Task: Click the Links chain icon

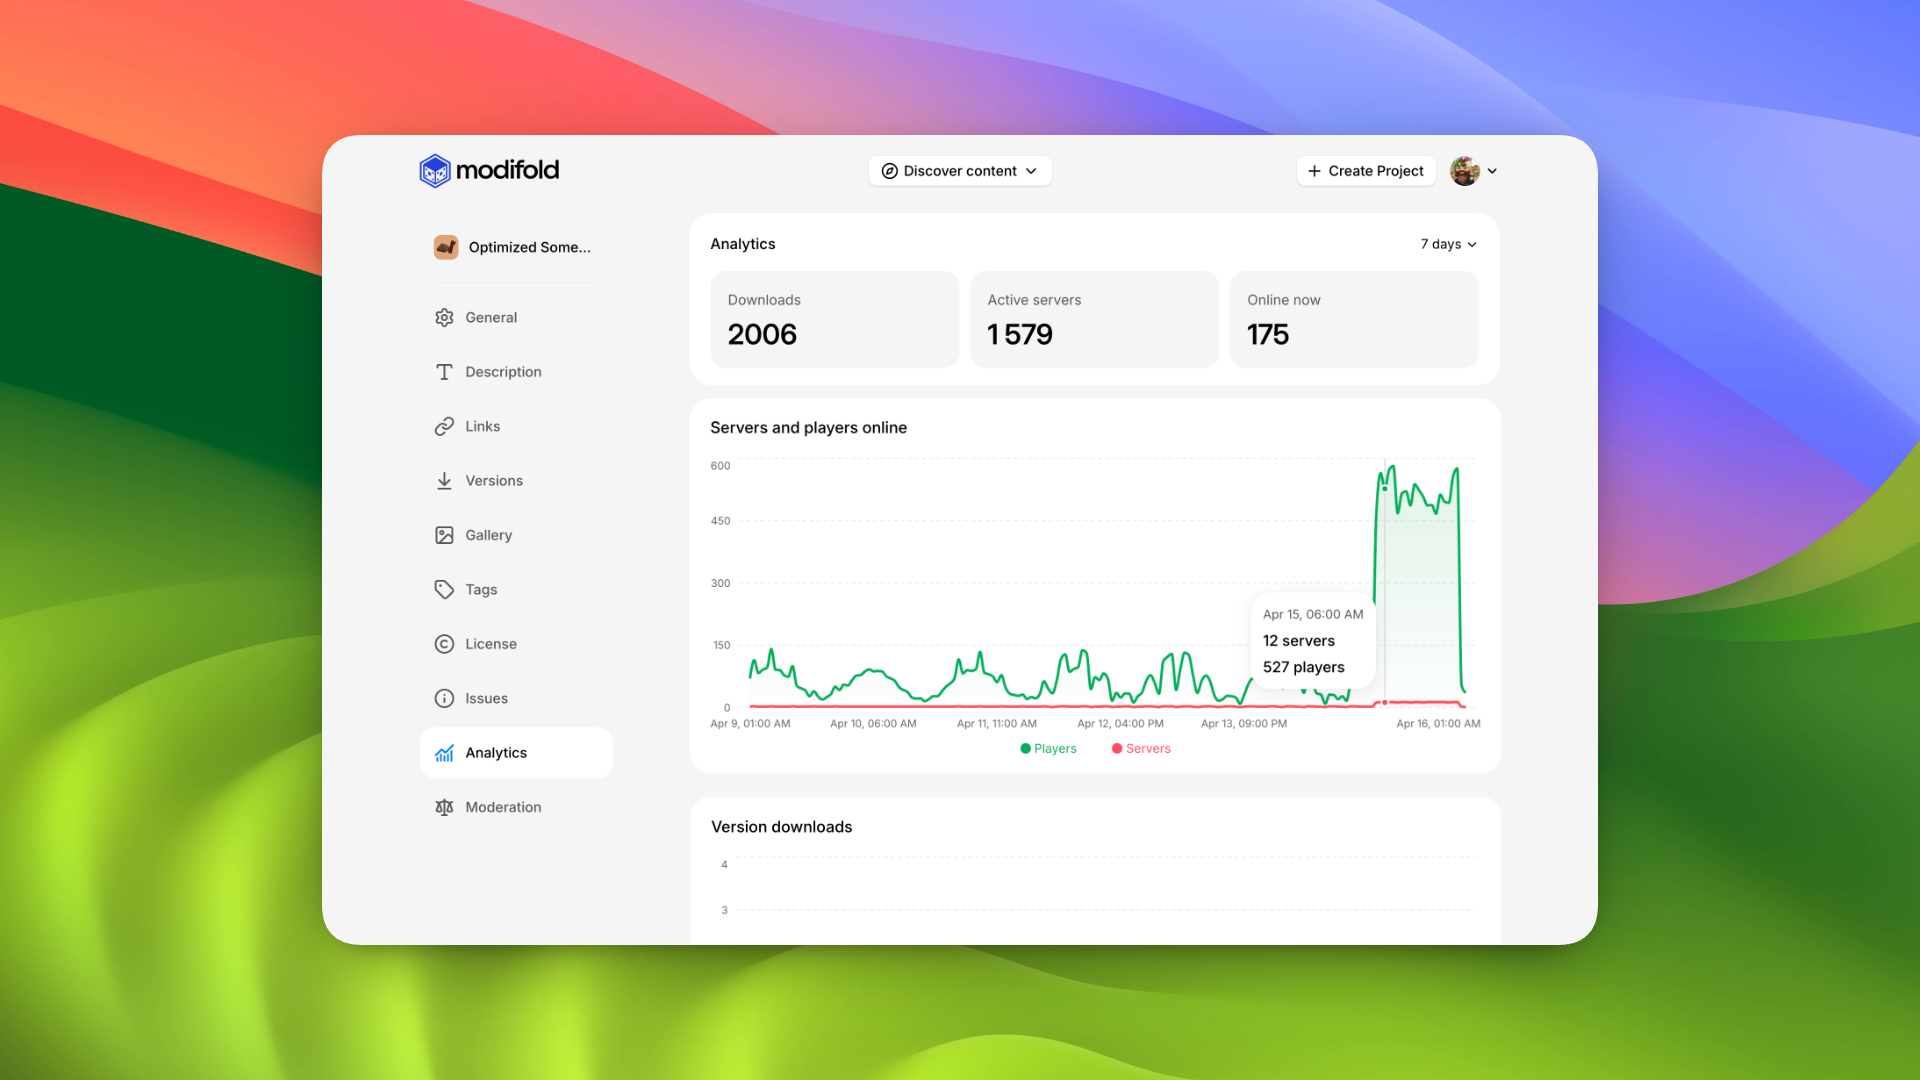Action: click(444, 426)
